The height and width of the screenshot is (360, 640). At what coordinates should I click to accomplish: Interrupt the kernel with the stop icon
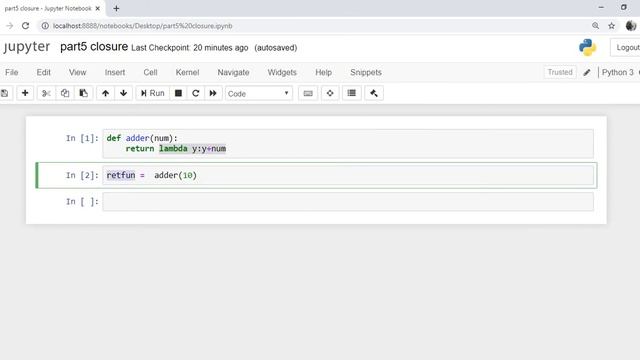178,93
